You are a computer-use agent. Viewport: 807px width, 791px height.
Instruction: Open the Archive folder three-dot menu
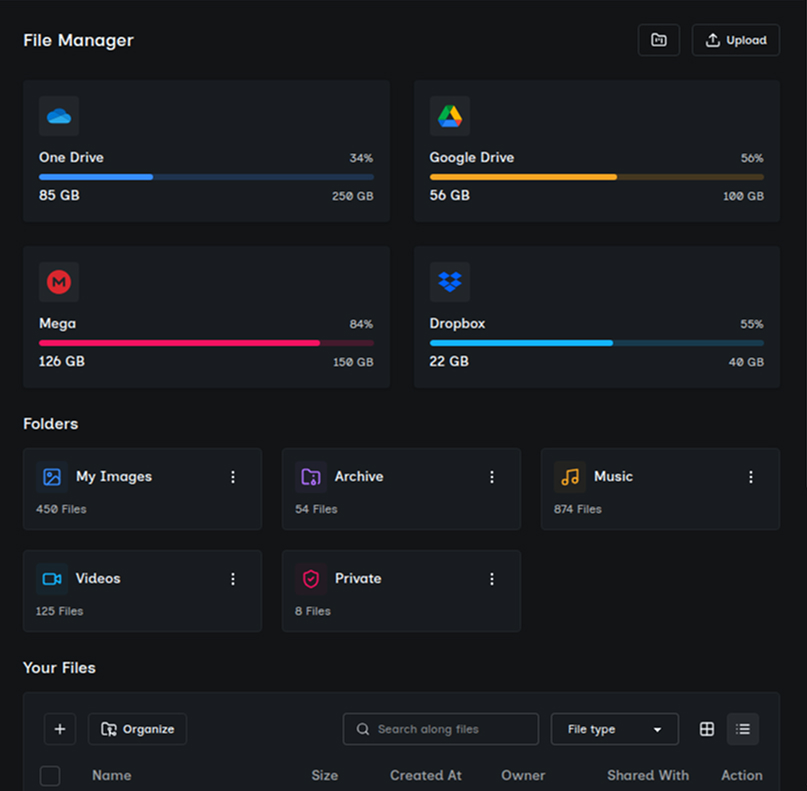coord(492,477)
